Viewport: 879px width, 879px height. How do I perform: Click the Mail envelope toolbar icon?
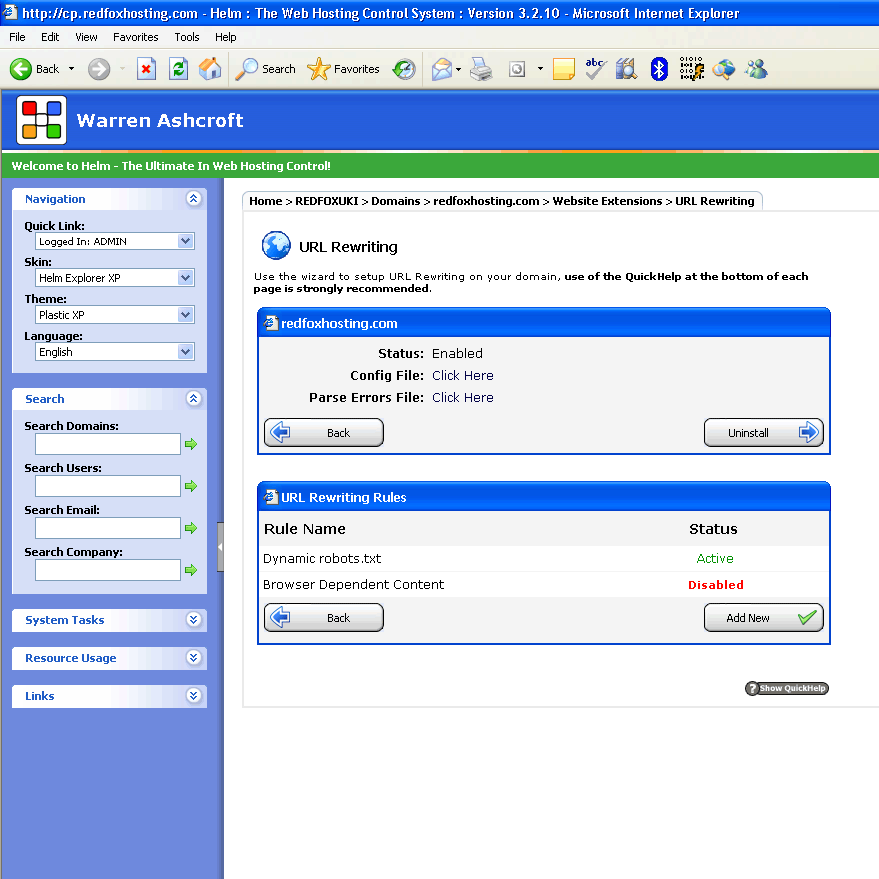tap(442, 70)
